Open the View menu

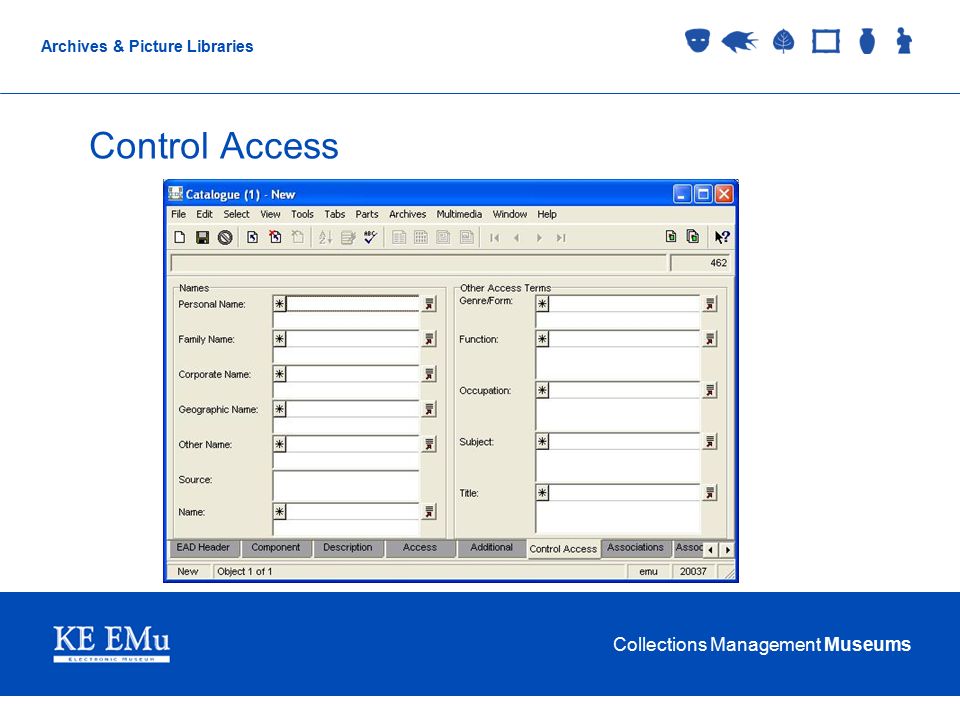(270, 214)
